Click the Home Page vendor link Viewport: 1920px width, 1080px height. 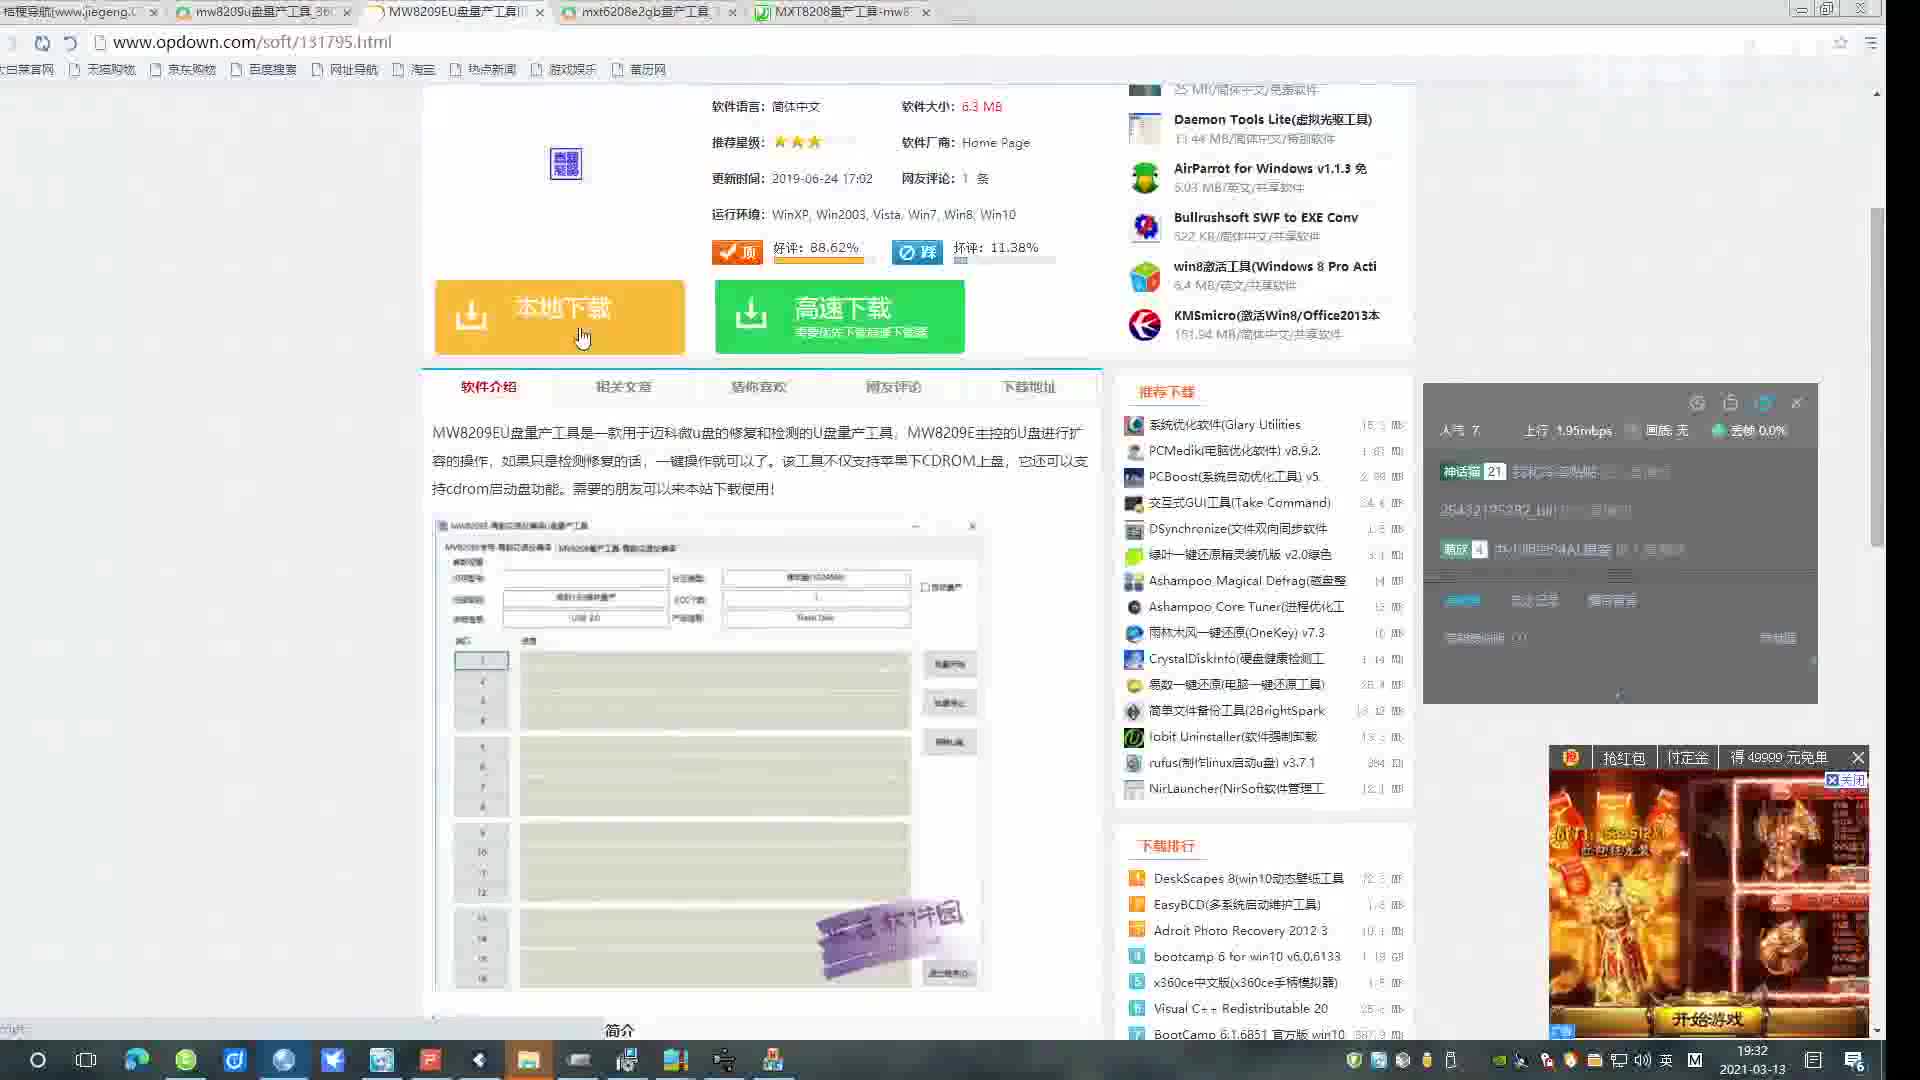(996, 142)
